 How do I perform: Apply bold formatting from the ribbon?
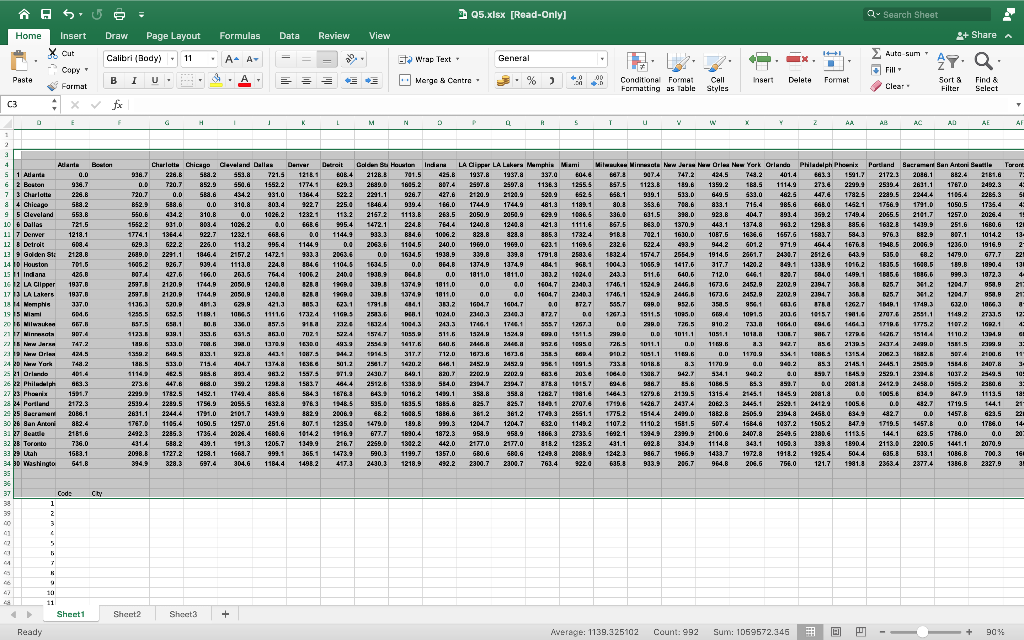click(x=112, y=78)
